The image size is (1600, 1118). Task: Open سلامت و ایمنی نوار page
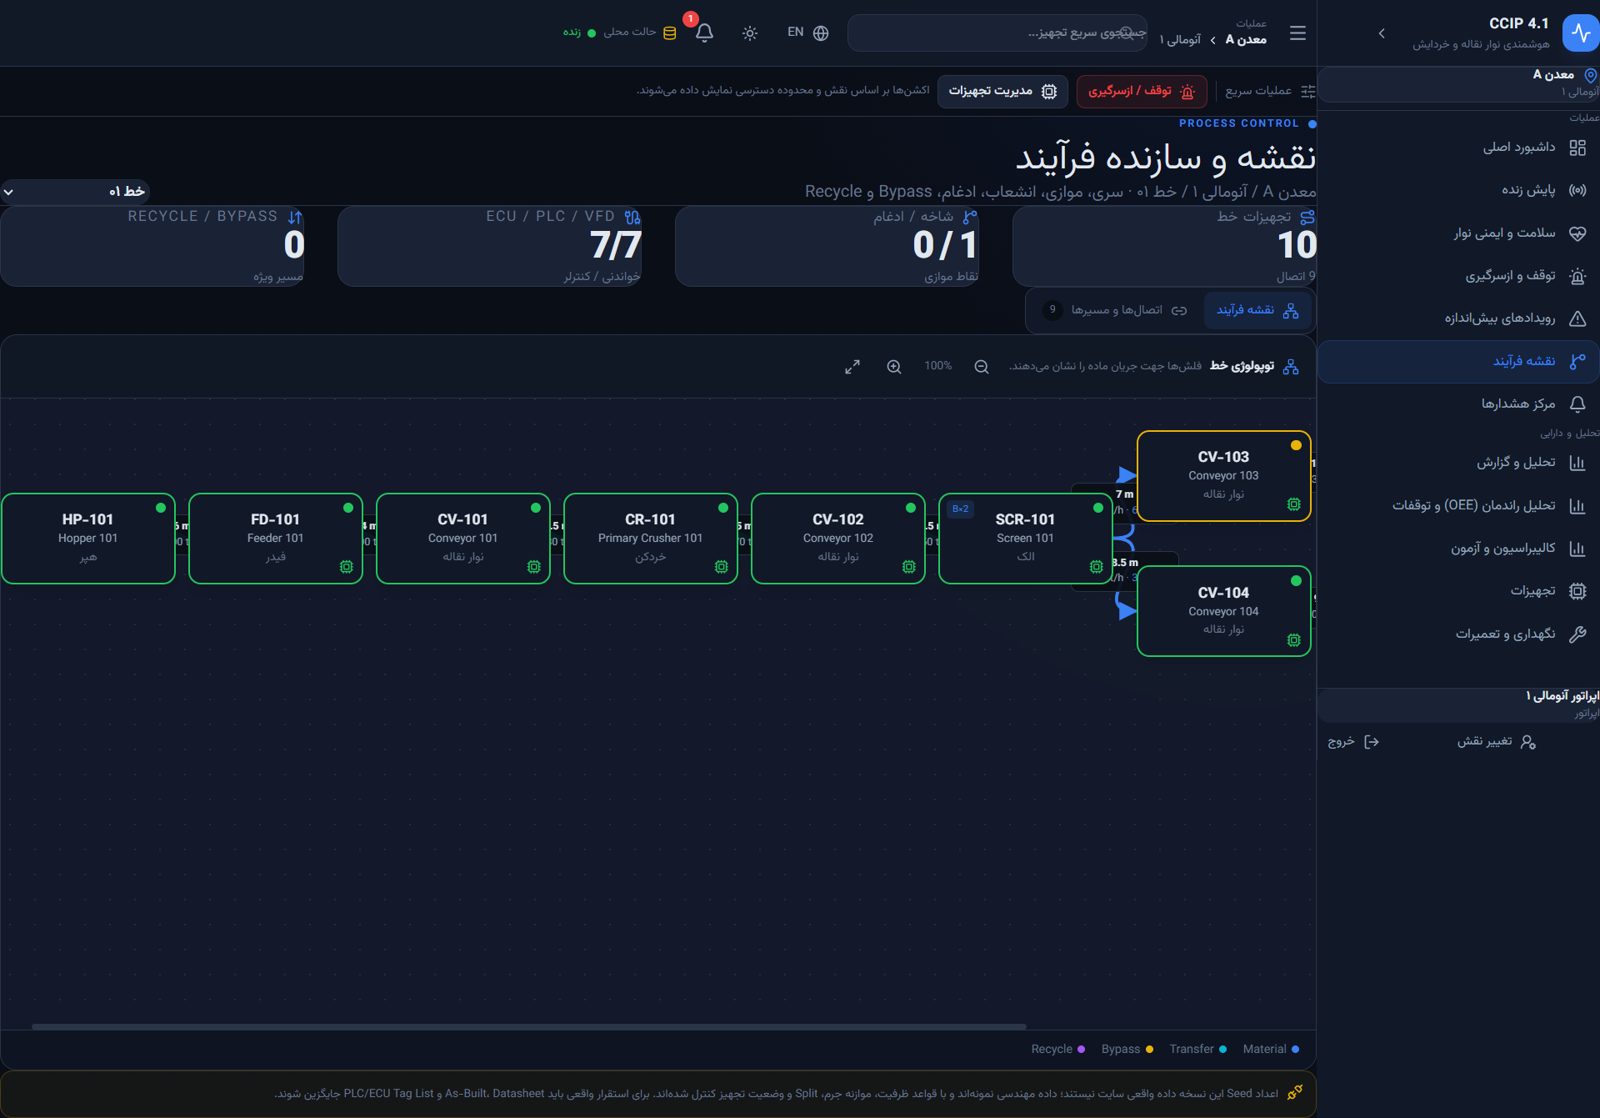pyautogui.click(x=1458, y=233)
